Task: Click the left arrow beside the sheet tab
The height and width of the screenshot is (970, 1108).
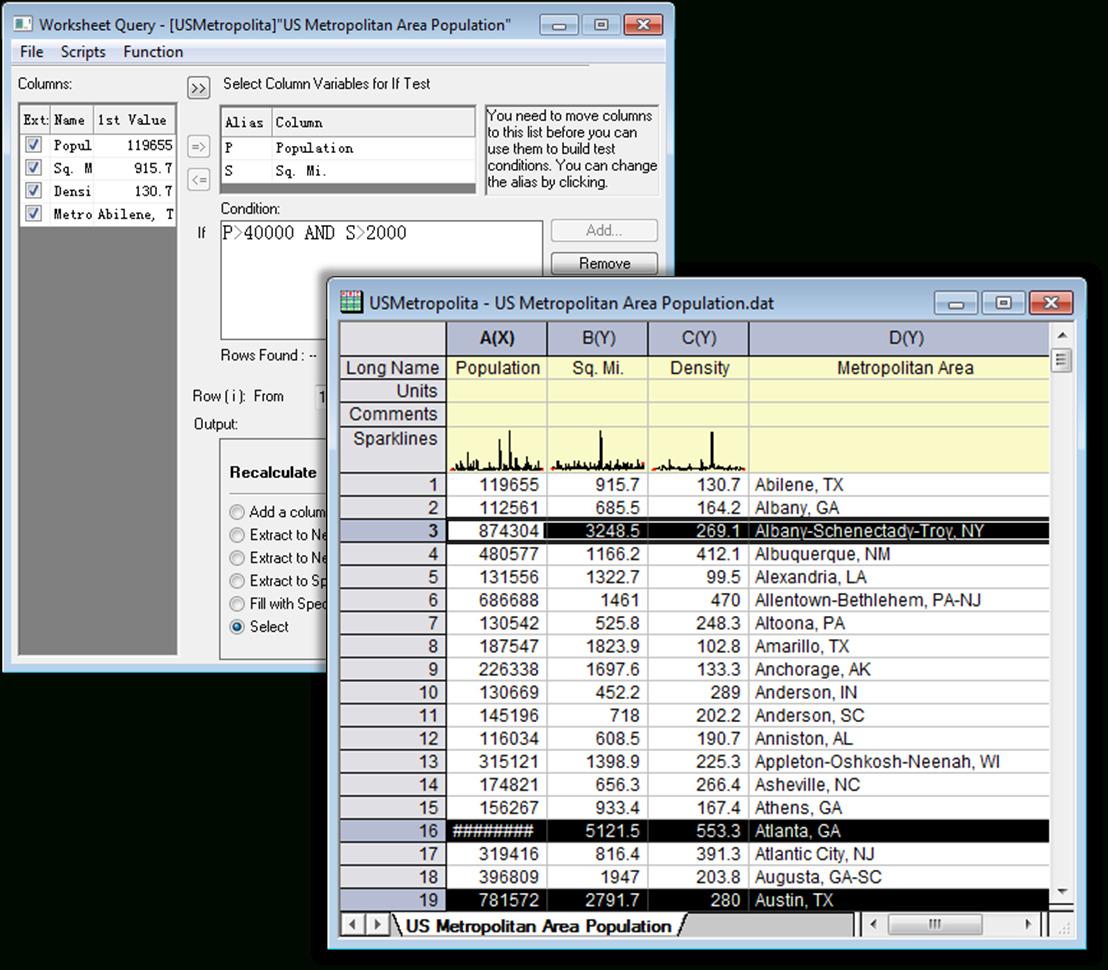Action: click(x=352, y=926)
